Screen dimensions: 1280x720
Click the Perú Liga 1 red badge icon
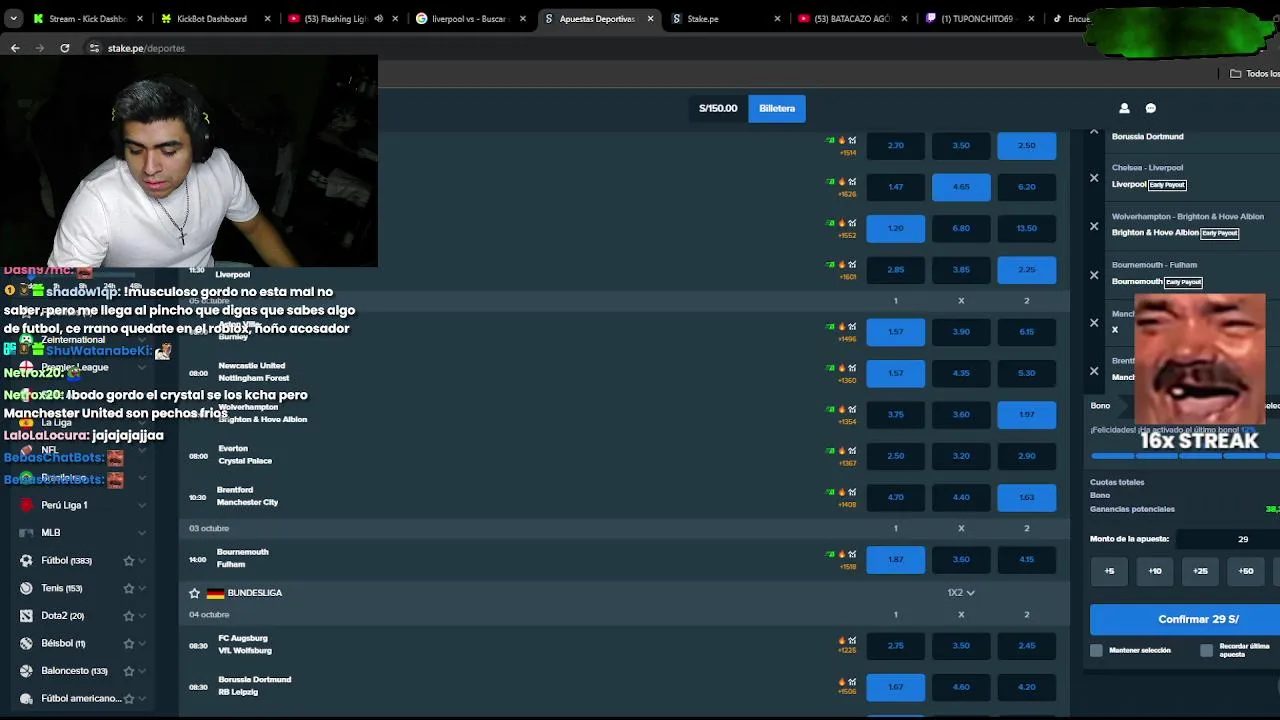[x=26, y=505]
